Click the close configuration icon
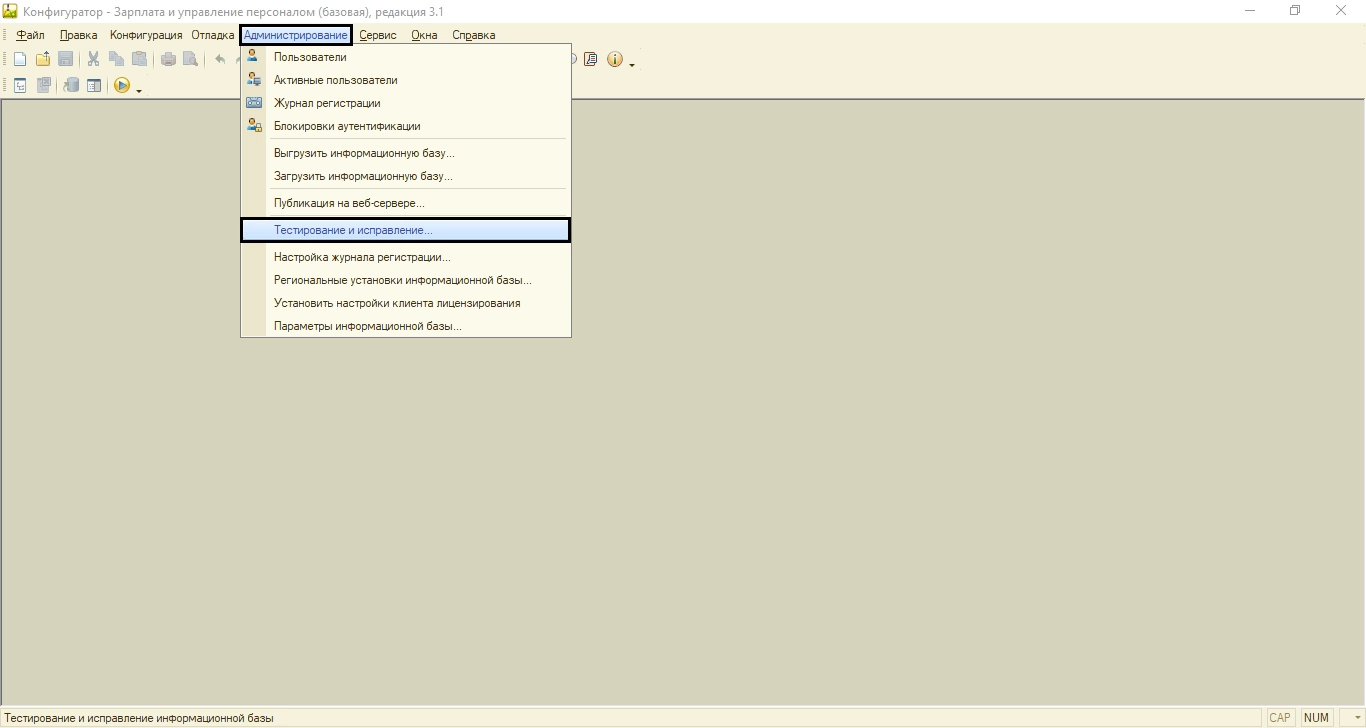Screen dimensions: 1366x728 pos(44,86)
